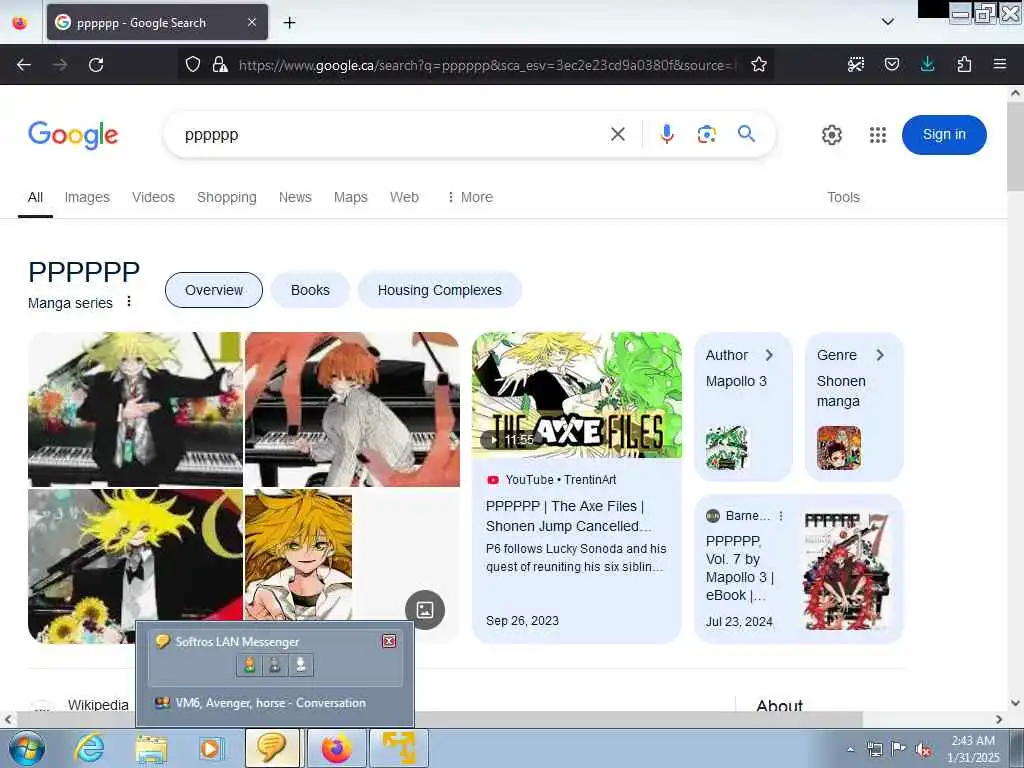The width and height of the screenshot is (1024, 768).
Task: Switch to the Web tab
Action: coord(404,197)
